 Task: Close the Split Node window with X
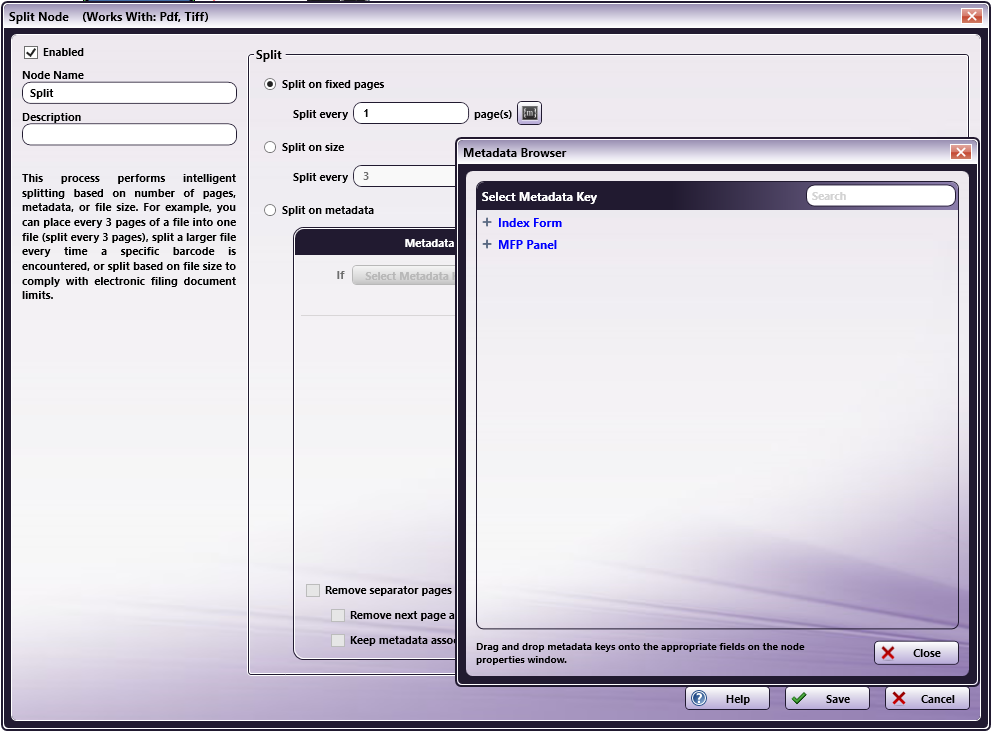[971, 16]
